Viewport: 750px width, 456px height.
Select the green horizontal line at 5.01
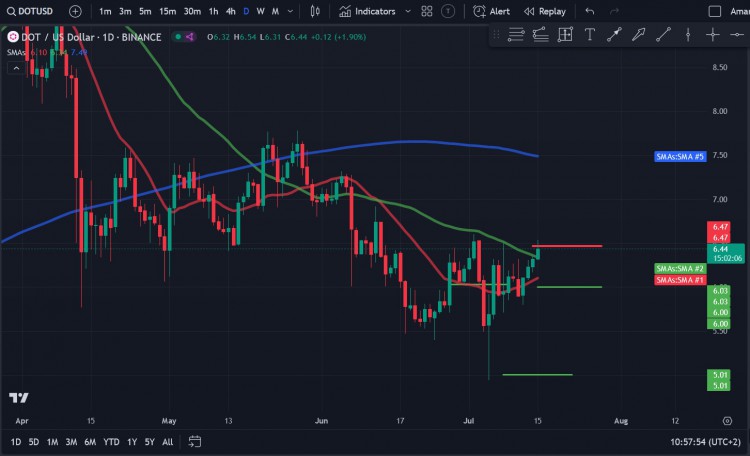537,375
